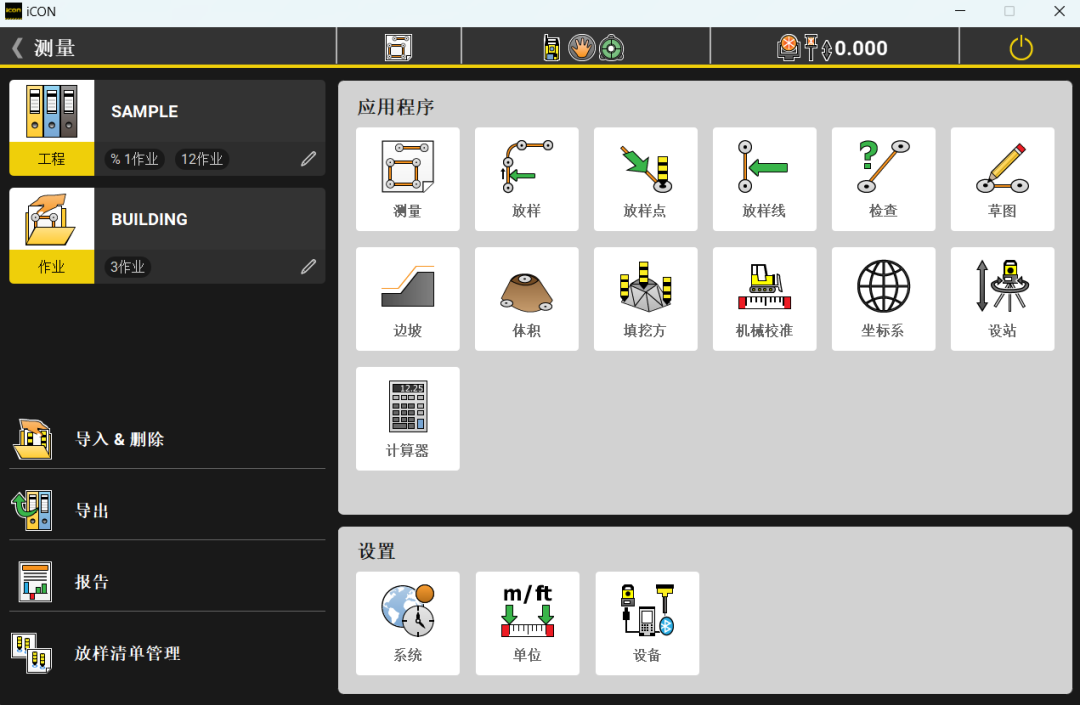Open the 边坡 slope application
This screenshot has width=1080, height=705.
[x=408, y=299]
